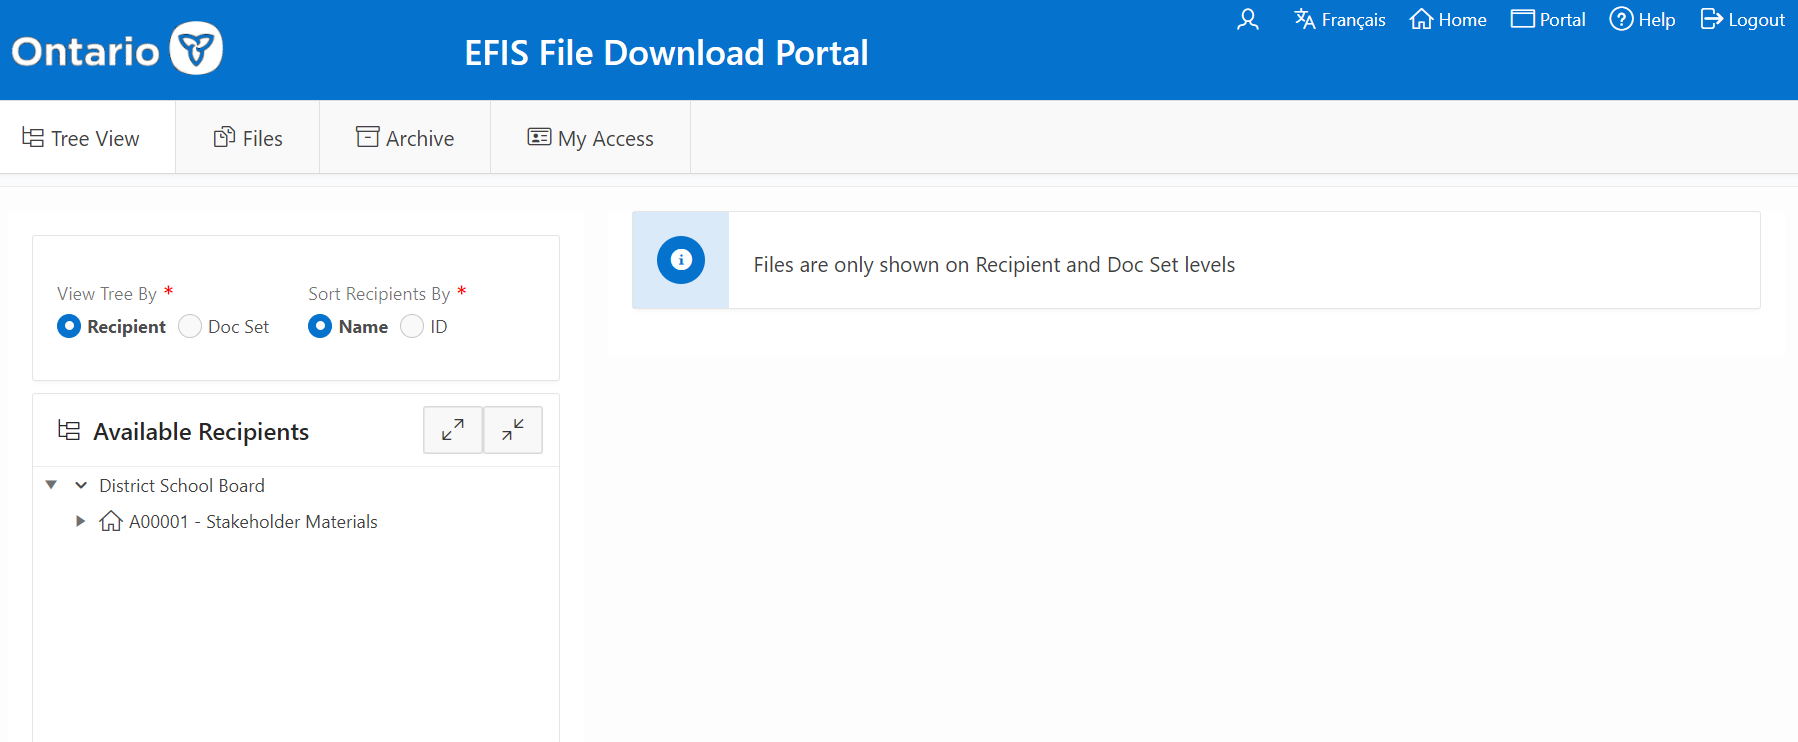
Task: Click the Ontario trillium logo
Action: [x=196, y=48]
